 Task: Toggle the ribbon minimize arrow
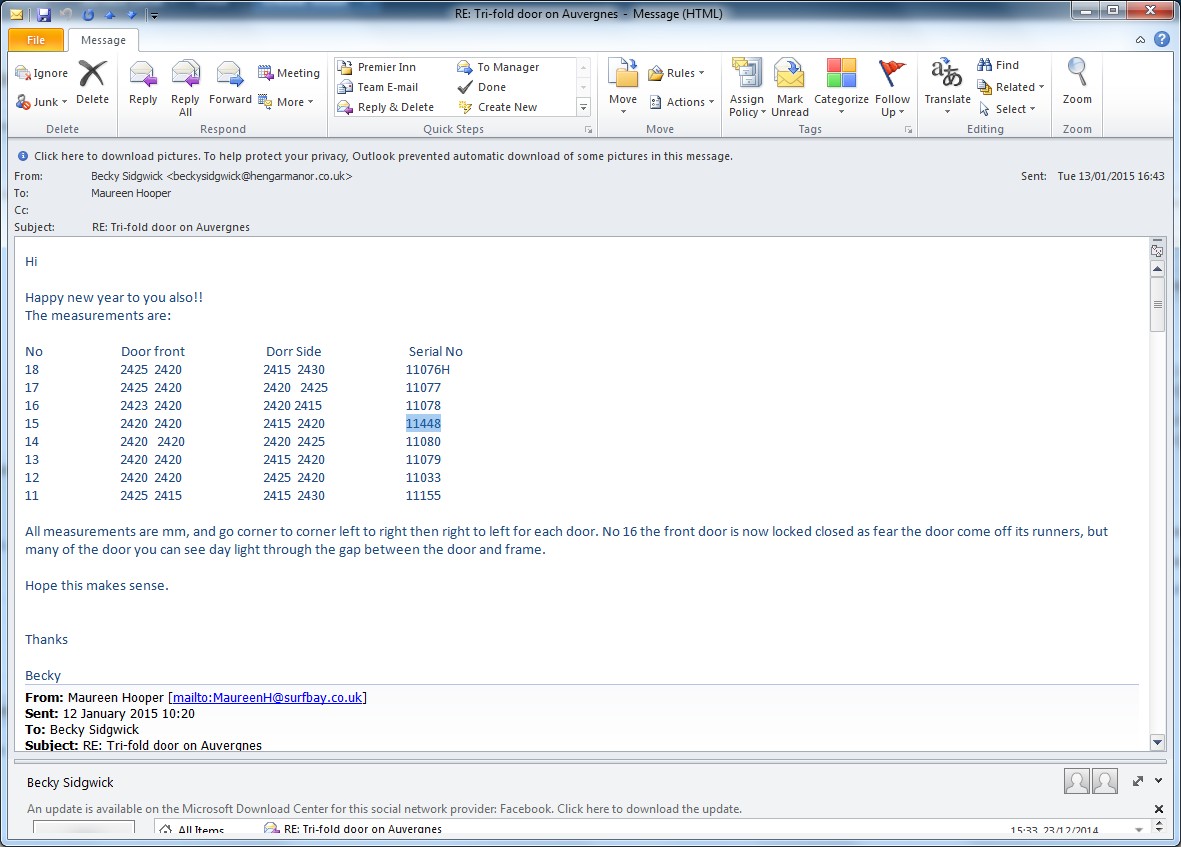tap(1141, 40)
